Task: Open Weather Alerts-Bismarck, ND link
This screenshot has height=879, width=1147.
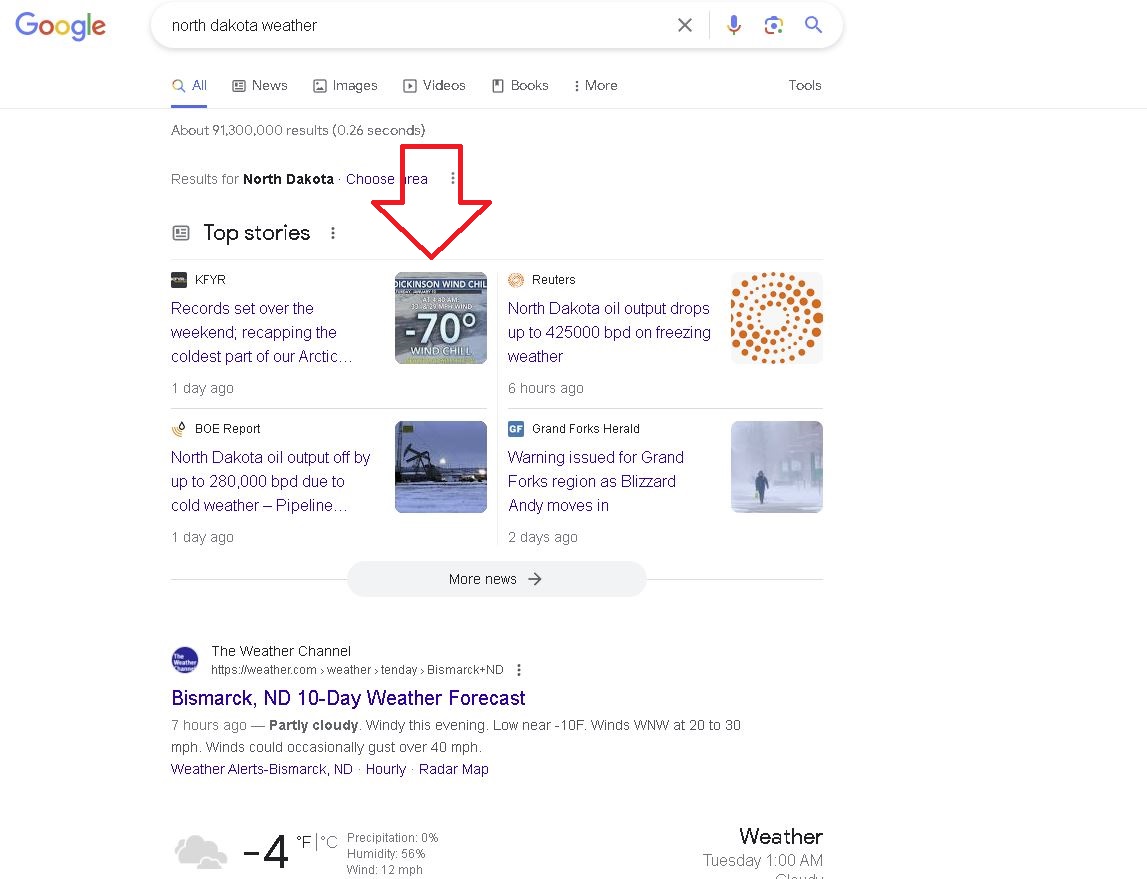Action: click(x=262, y=769)
